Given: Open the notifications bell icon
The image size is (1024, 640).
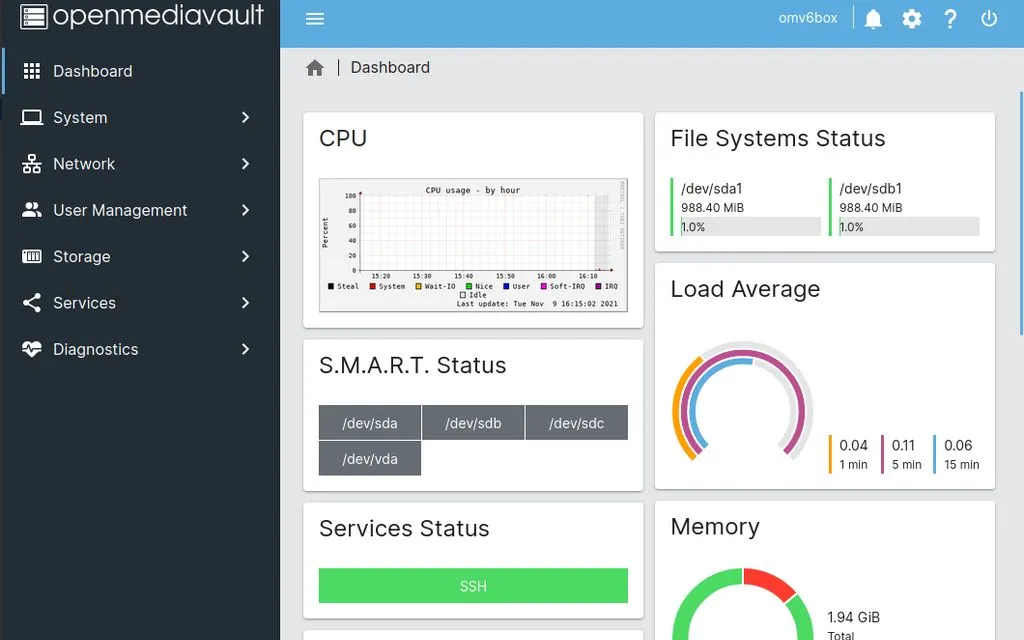Looking at the screenshot, I should click(871, 18).
